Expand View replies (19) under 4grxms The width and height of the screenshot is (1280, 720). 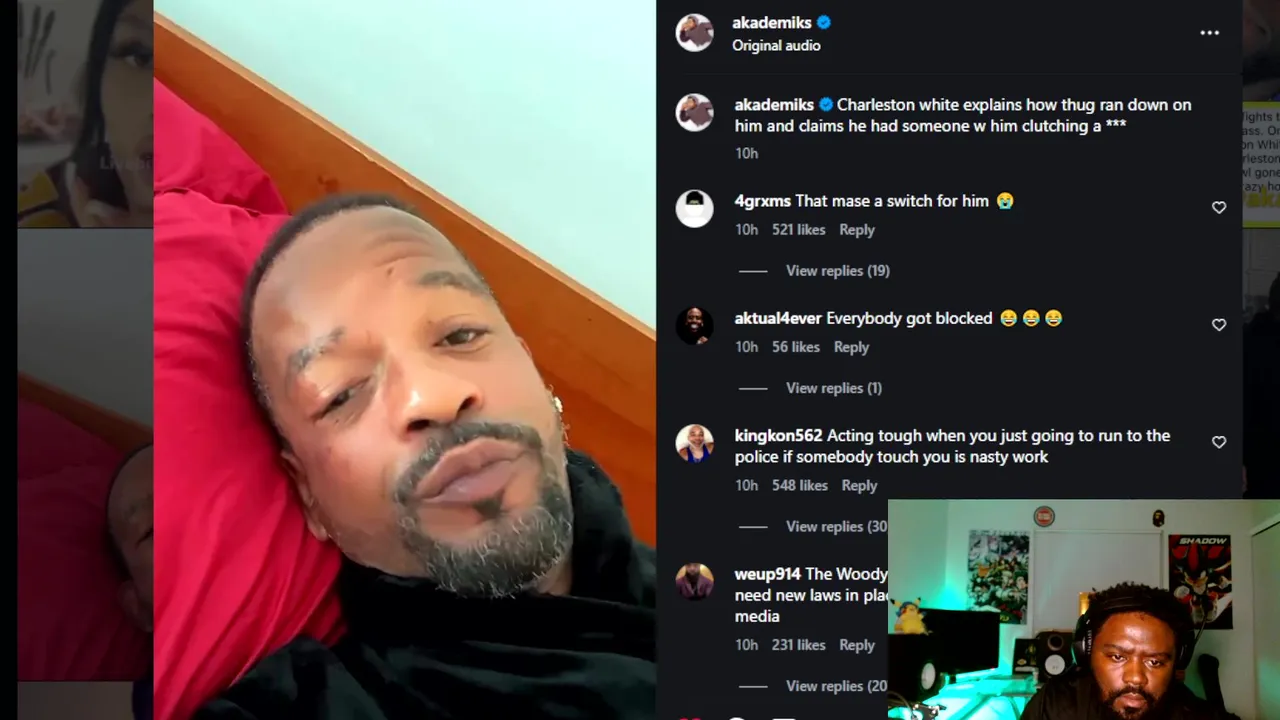[x=837, y=271]
